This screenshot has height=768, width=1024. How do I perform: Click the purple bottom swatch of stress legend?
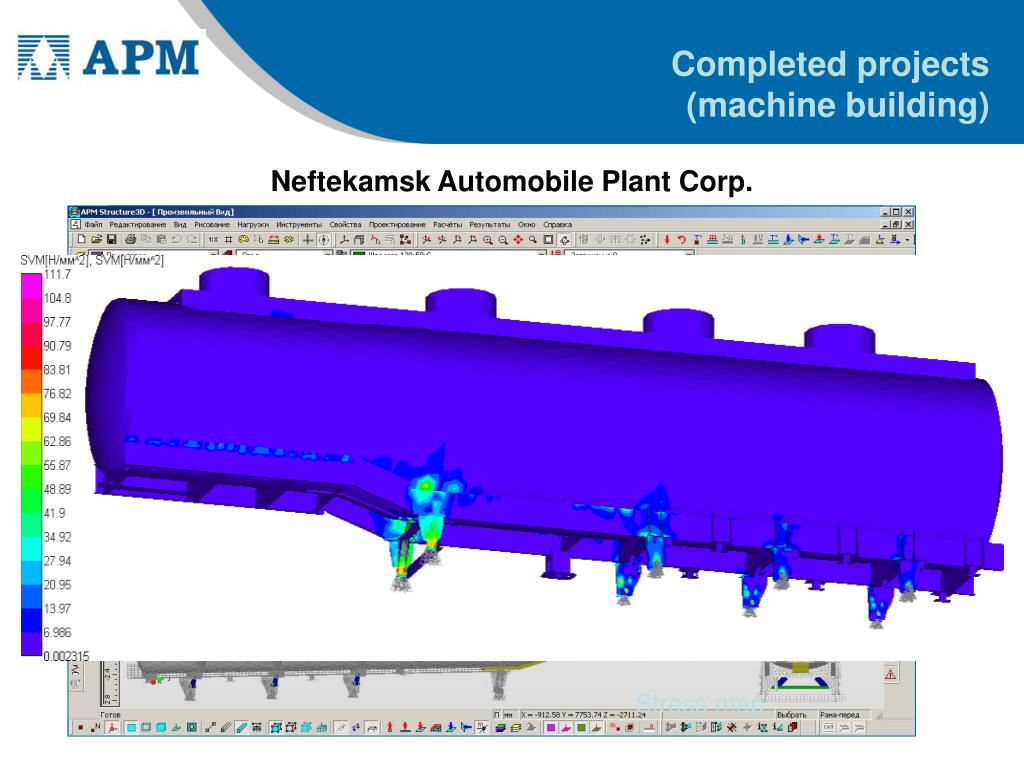31,643
